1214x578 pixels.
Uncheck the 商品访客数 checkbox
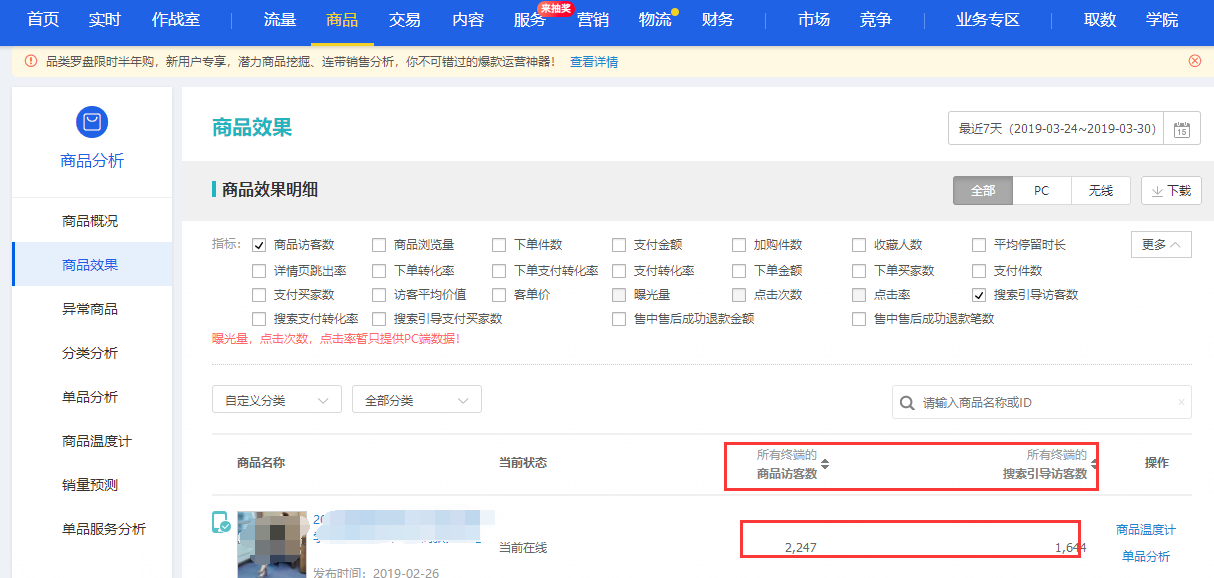(x=259, y=245)
